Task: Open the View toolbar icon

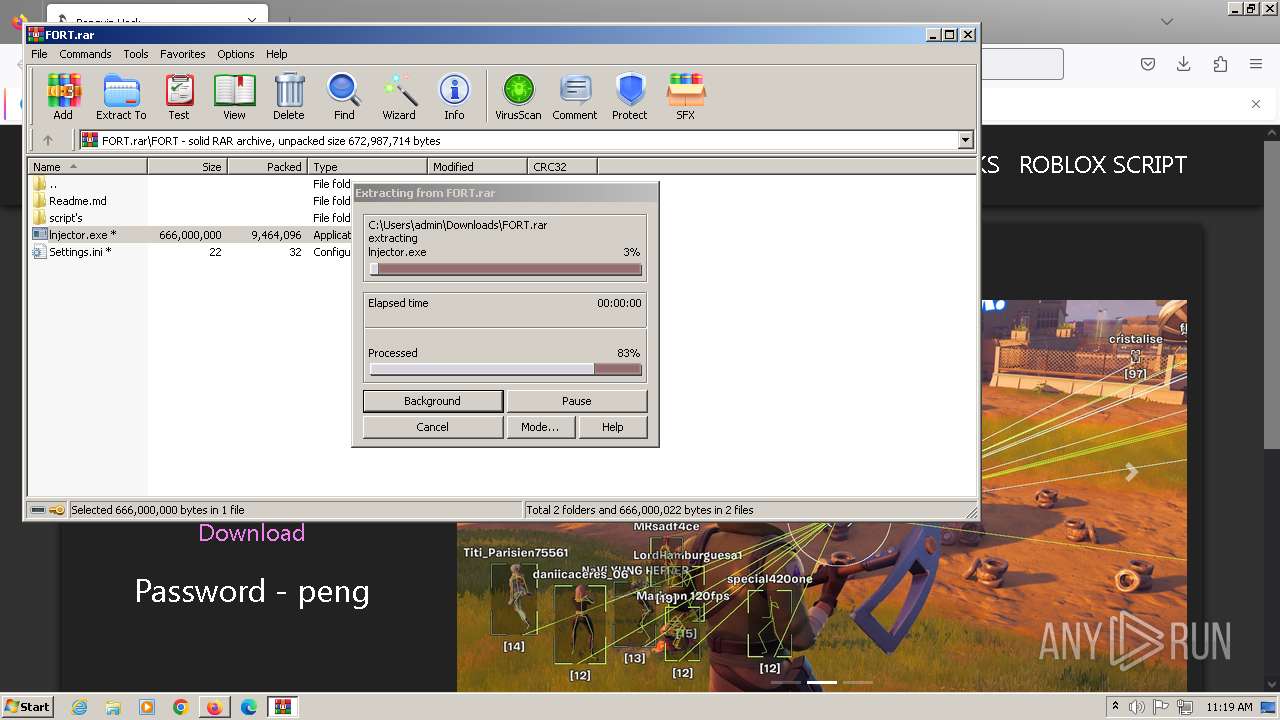Action: point(234,97)
